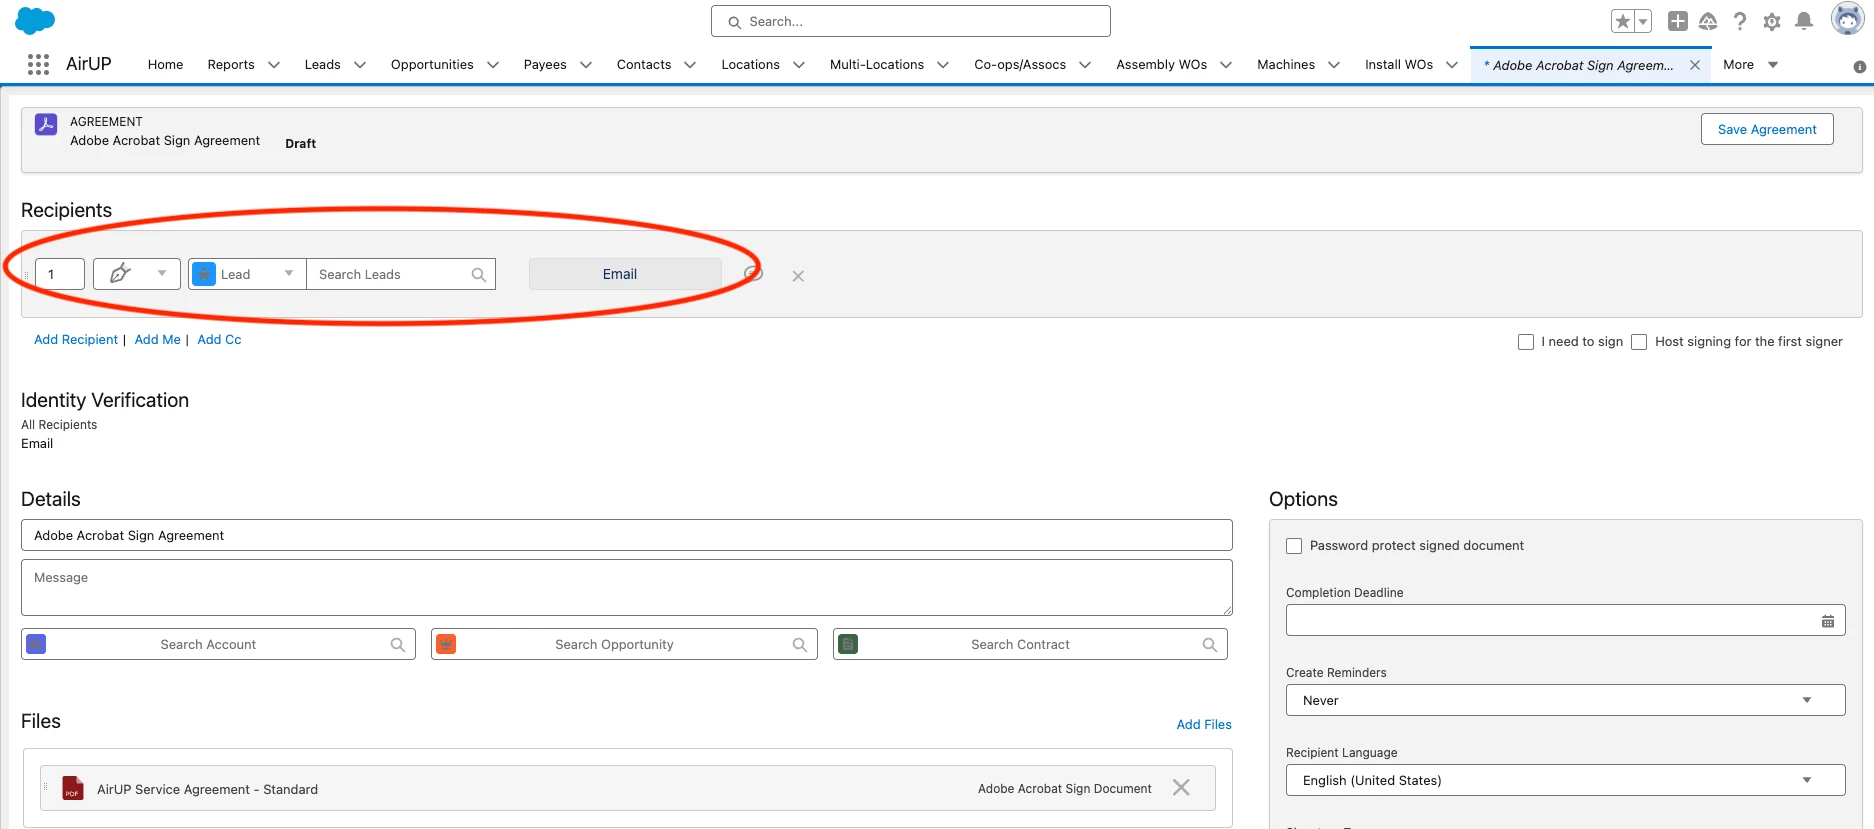This screenshot has width=1874, height=829.
Task: Click the Search Leads magnifier icon
Action: (479, 275)
